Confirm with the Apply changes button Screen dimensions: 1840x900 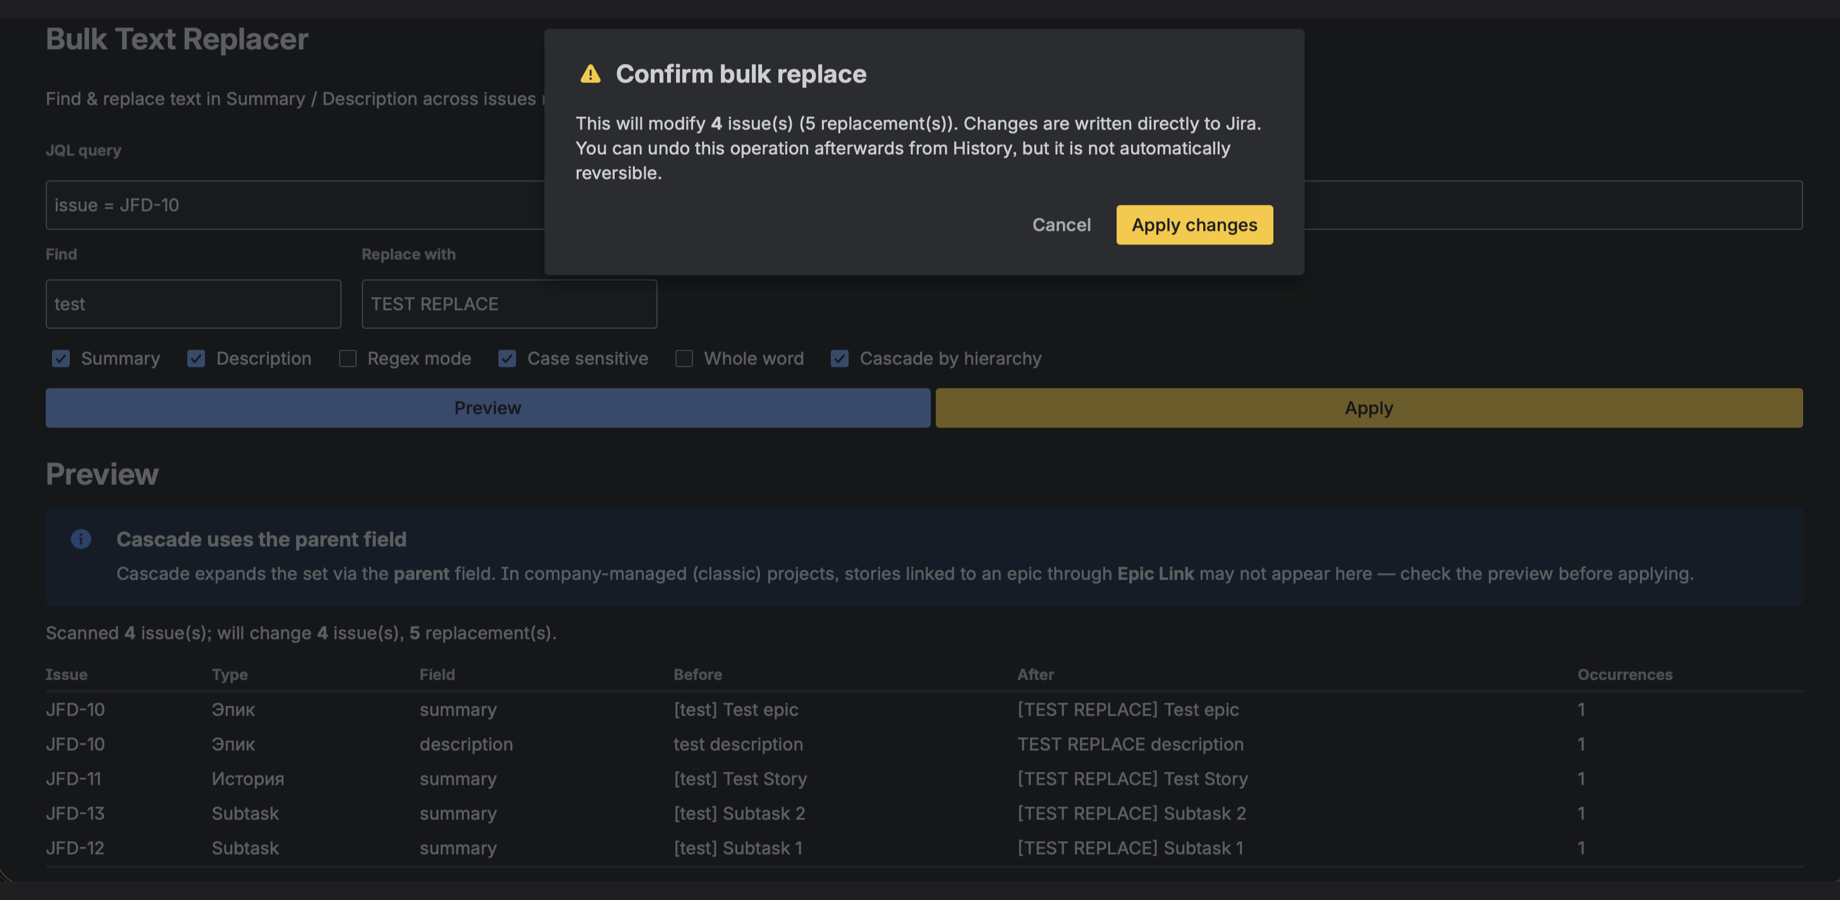[1194, 225]
